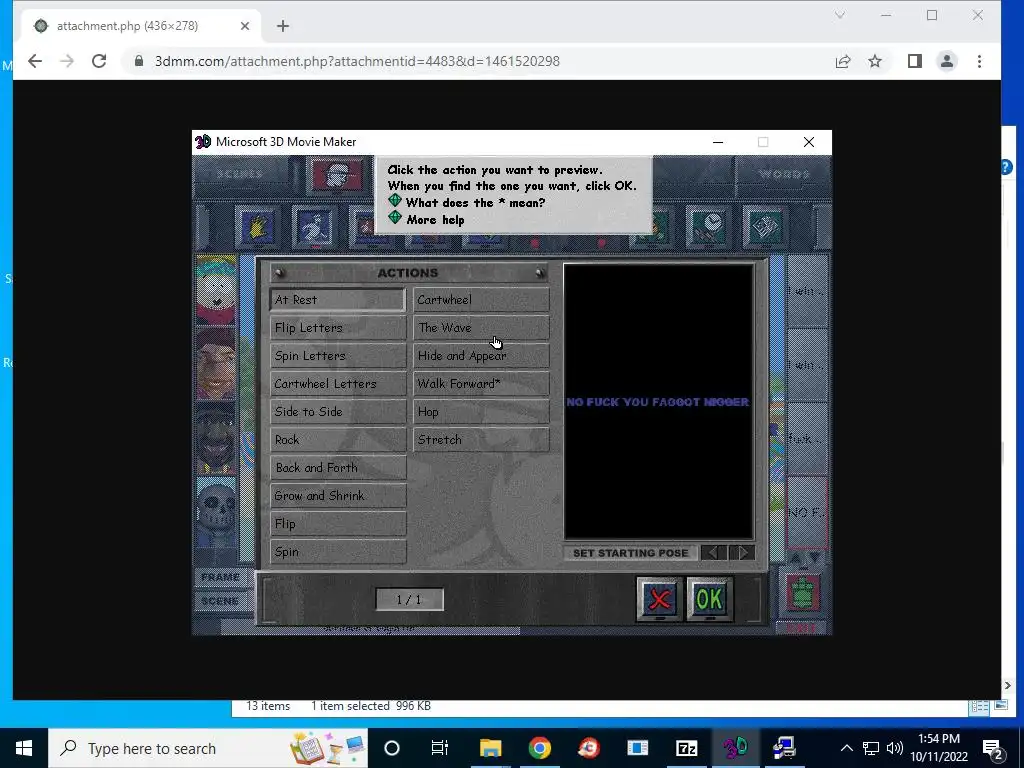Select the red-outlined text thumbnail
This screenshot has width=1024, height=768.
(807, 513)
